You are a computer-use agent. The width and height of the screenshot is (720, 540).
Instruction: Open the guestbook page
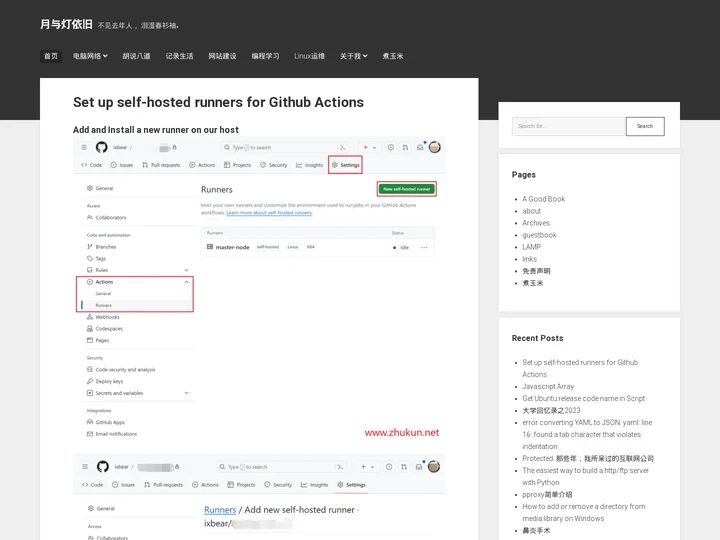(539, 235)
